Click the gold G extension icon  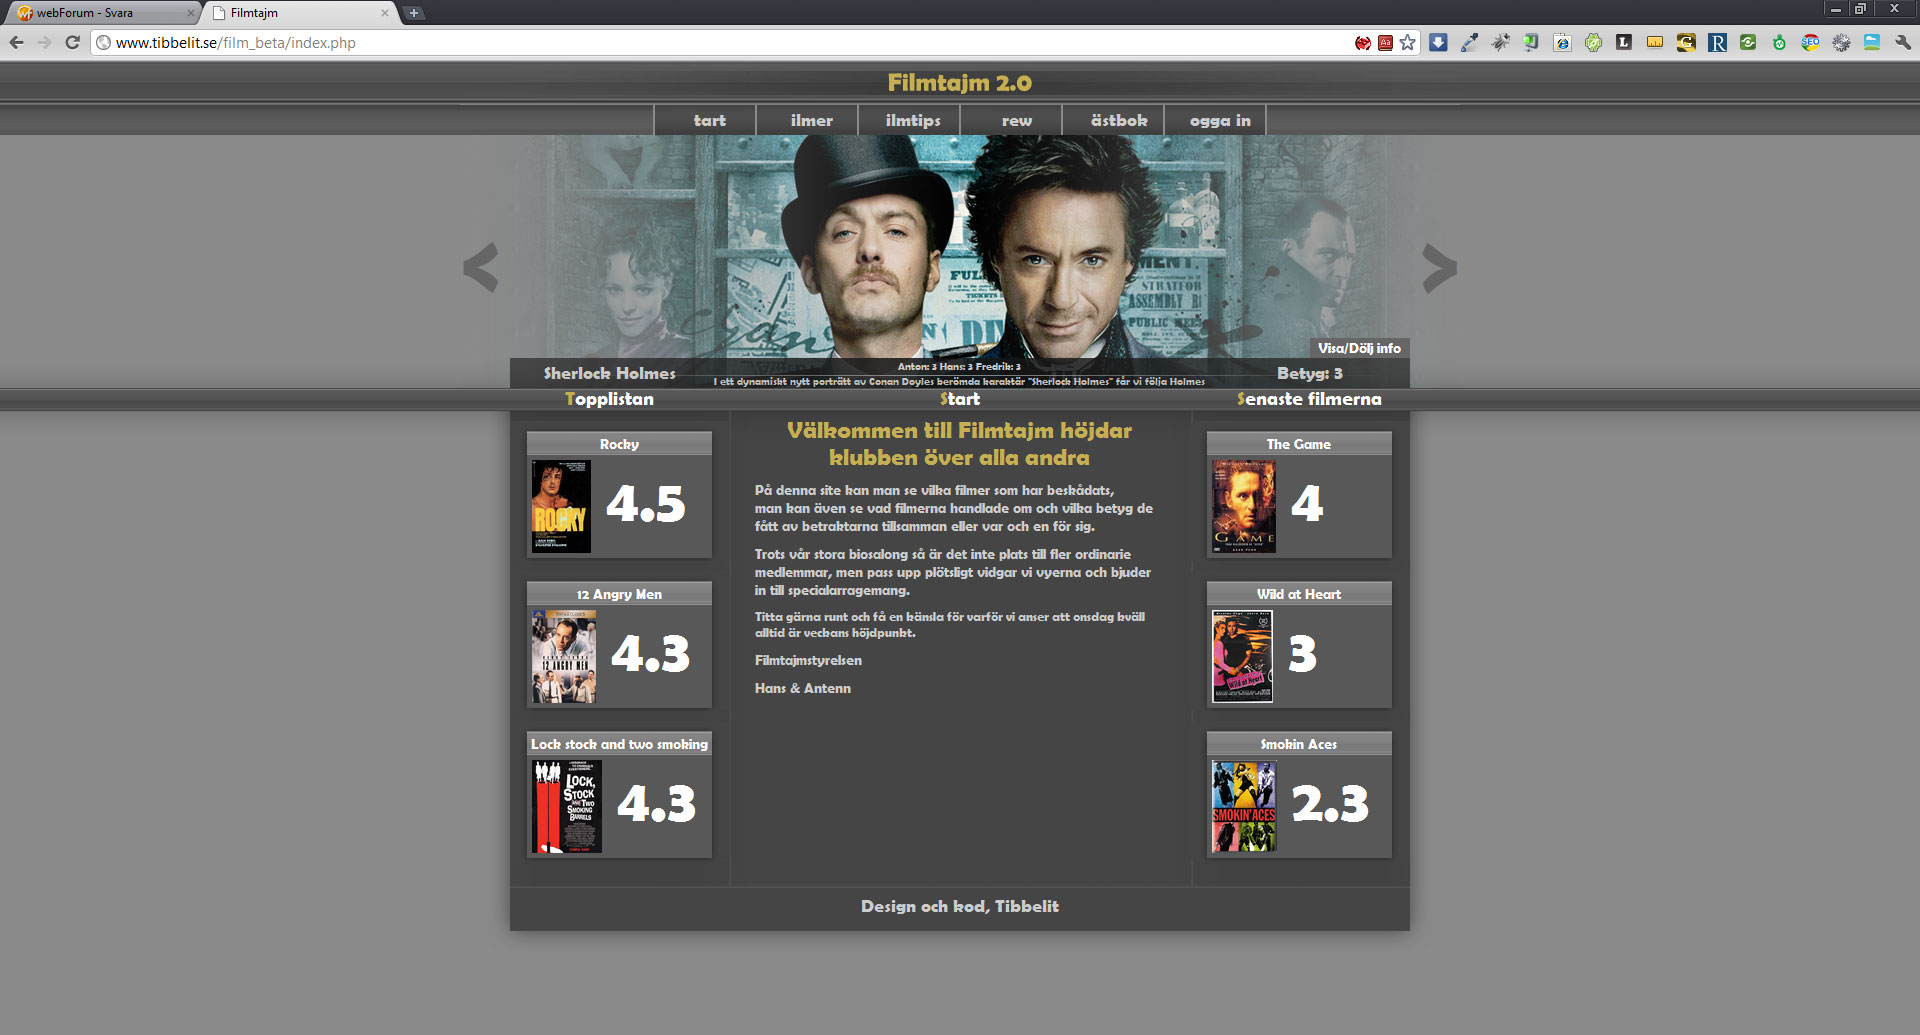point(1686,43)
